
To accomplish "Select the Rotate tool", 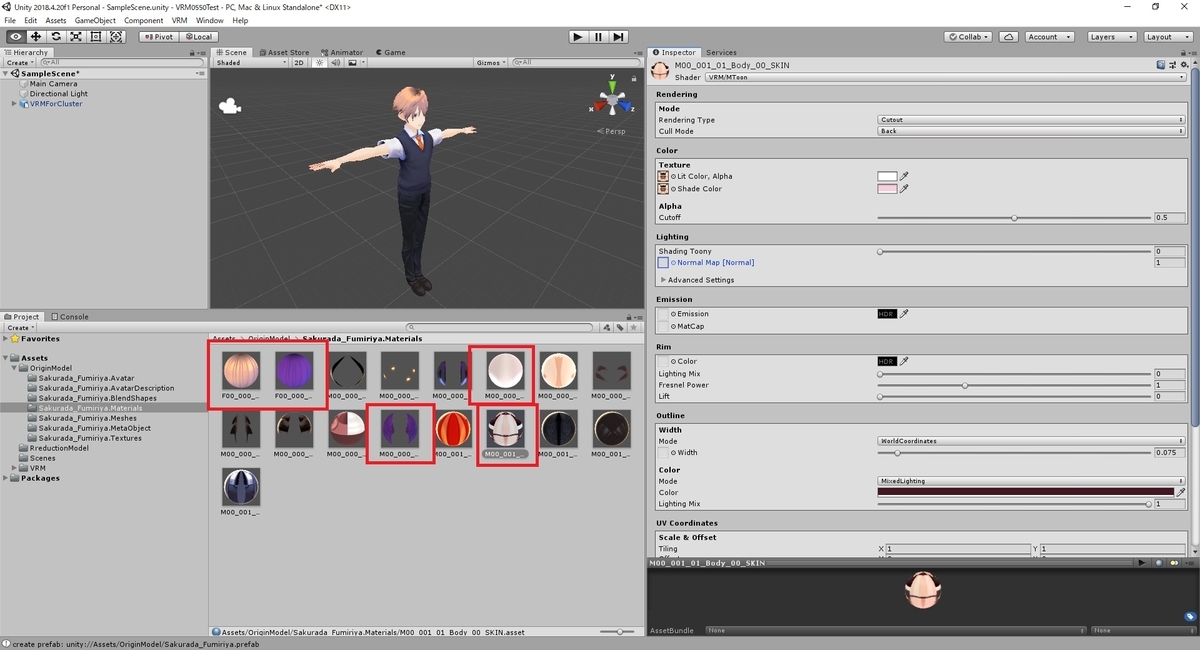I will tap(56, 37).
